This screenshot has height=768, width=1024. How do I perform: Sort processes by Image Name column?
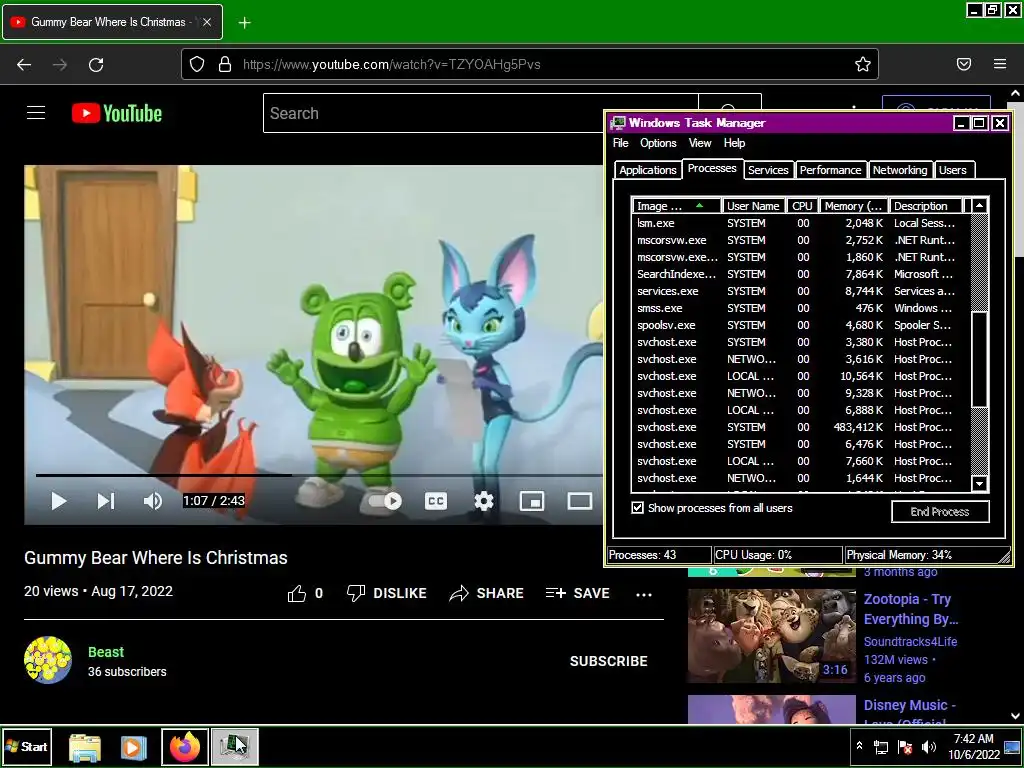[677, 206]
